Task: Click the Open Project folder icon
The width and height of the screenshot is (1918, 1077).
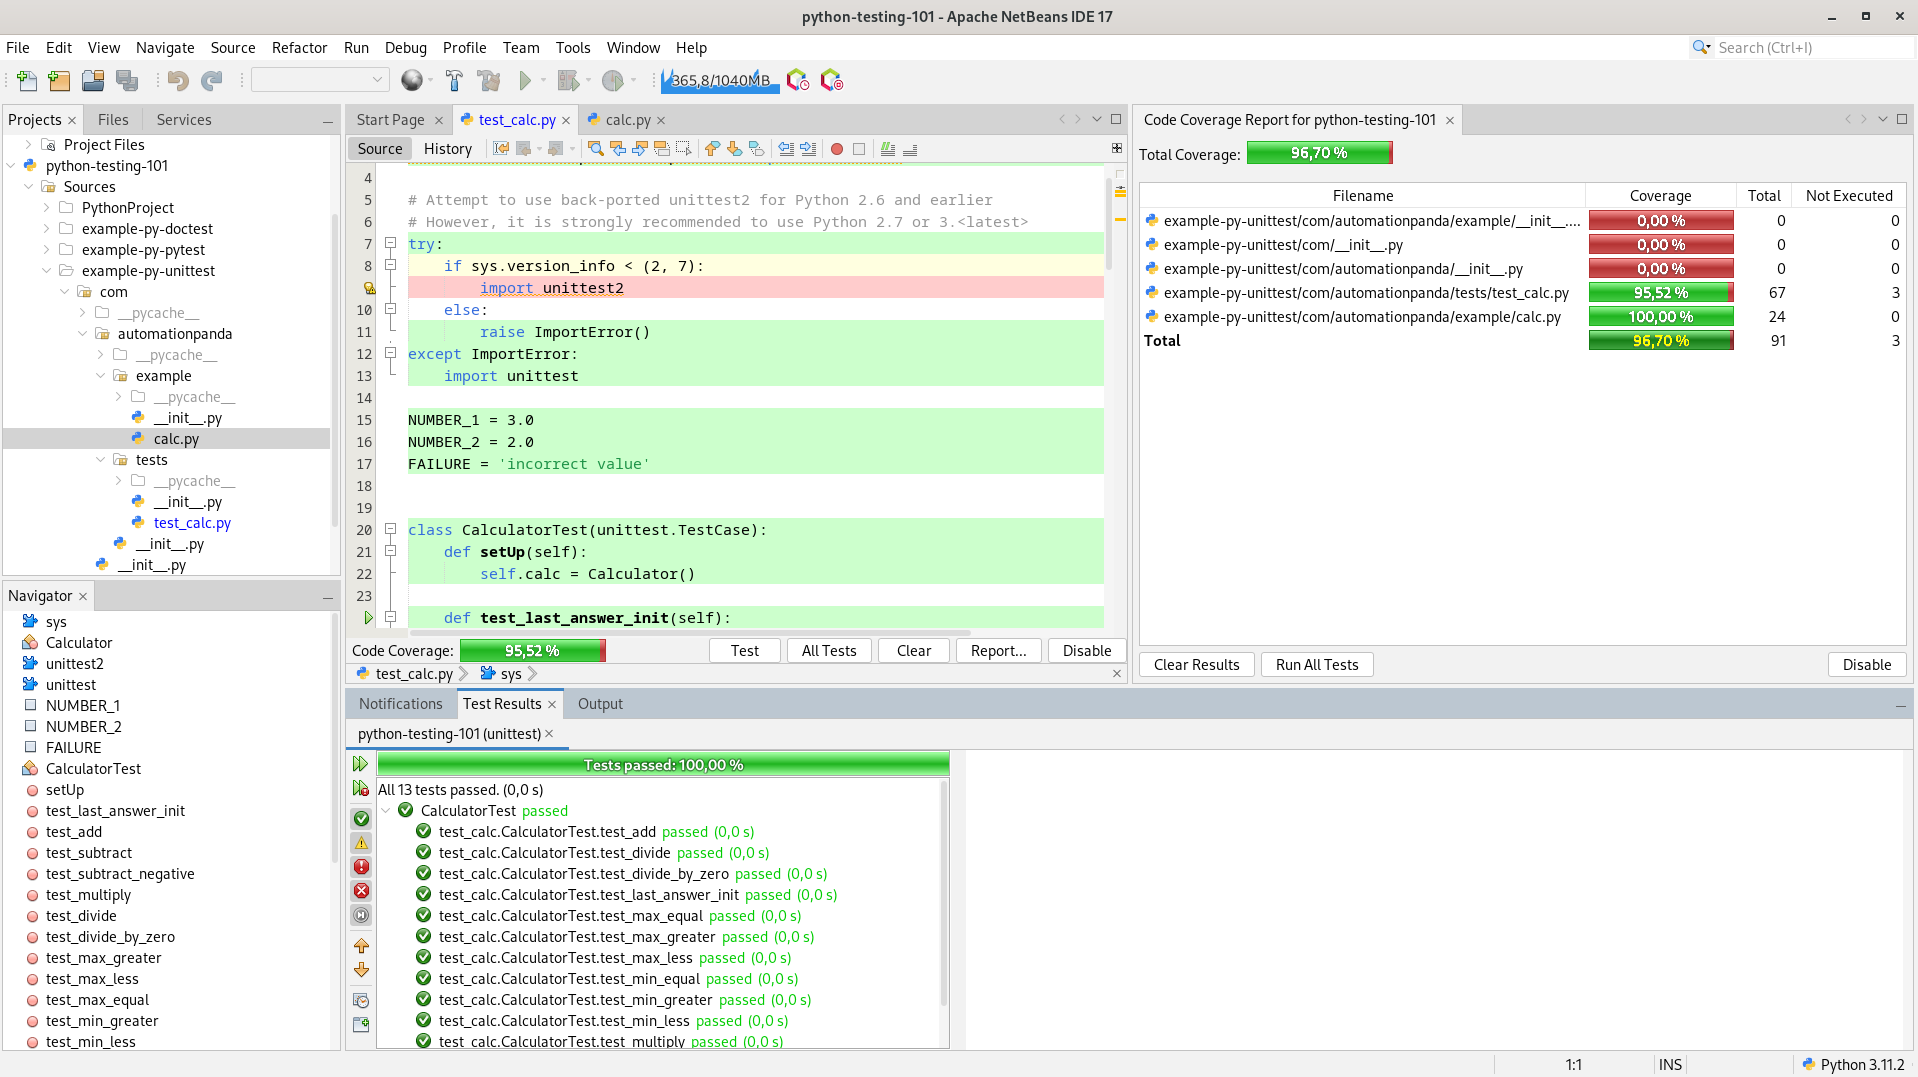Action: (x=93, y=81)
